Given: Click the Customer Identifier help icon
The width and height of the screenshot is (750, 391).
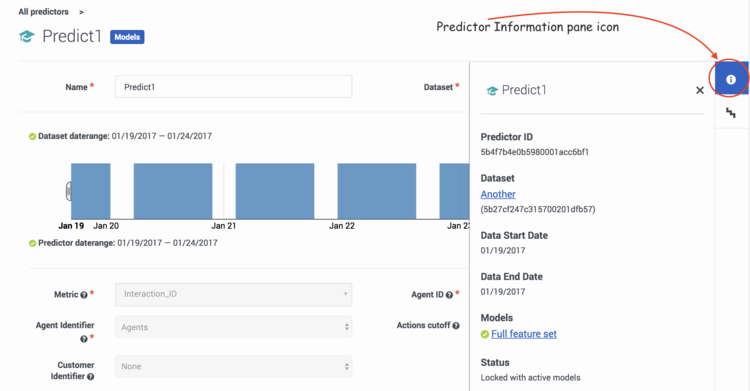Looking at the screenshot, I should pyautogui.click(x=90, y=377).
